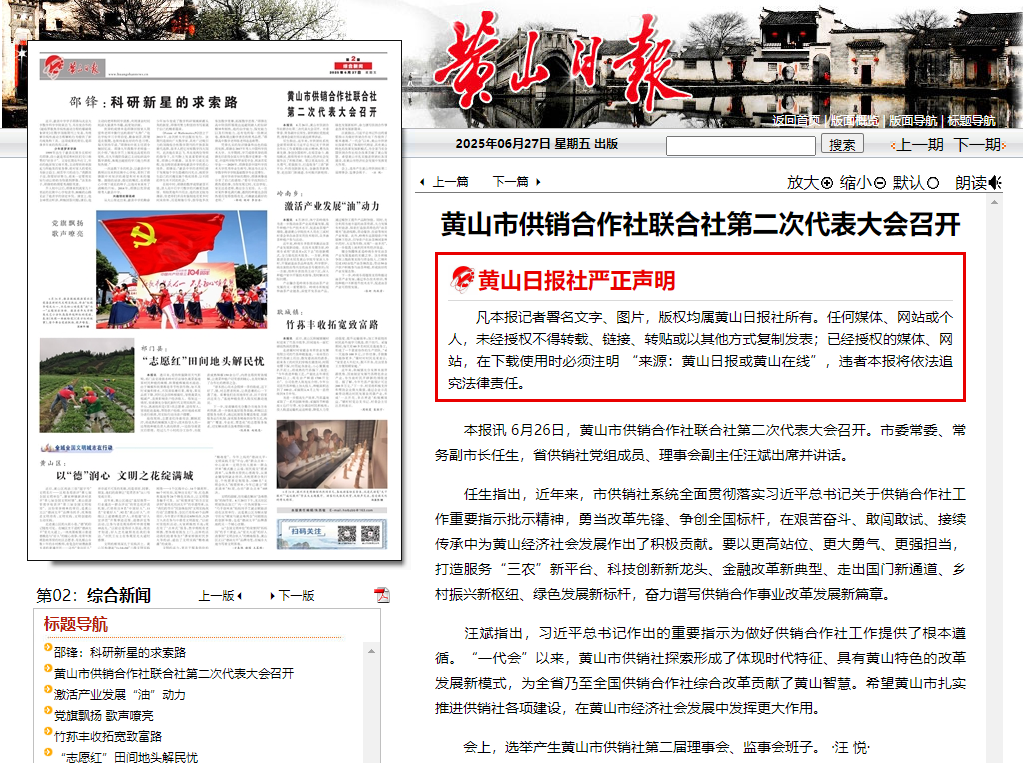
Task: Open 版面导航 page navigation
Action: click(x=913, y=121)
